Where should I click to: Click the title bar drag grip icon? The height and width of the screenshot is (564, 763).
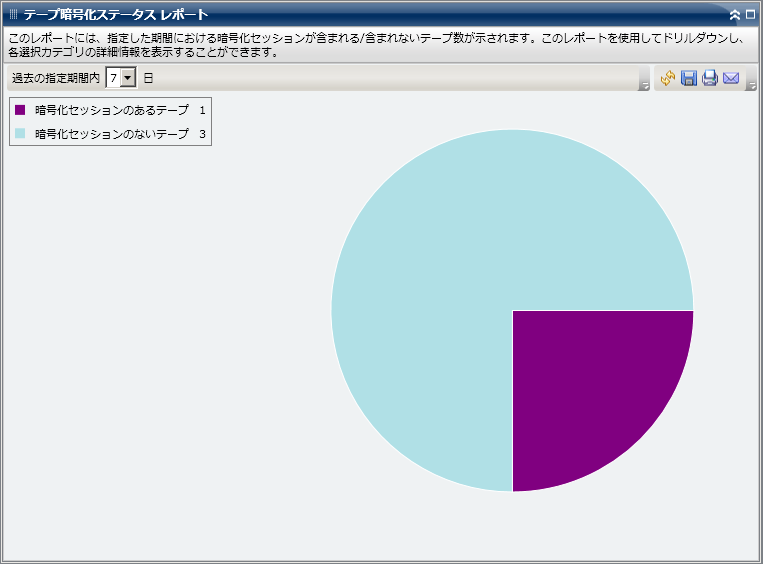pyautogui.click(x=13, y=15)
